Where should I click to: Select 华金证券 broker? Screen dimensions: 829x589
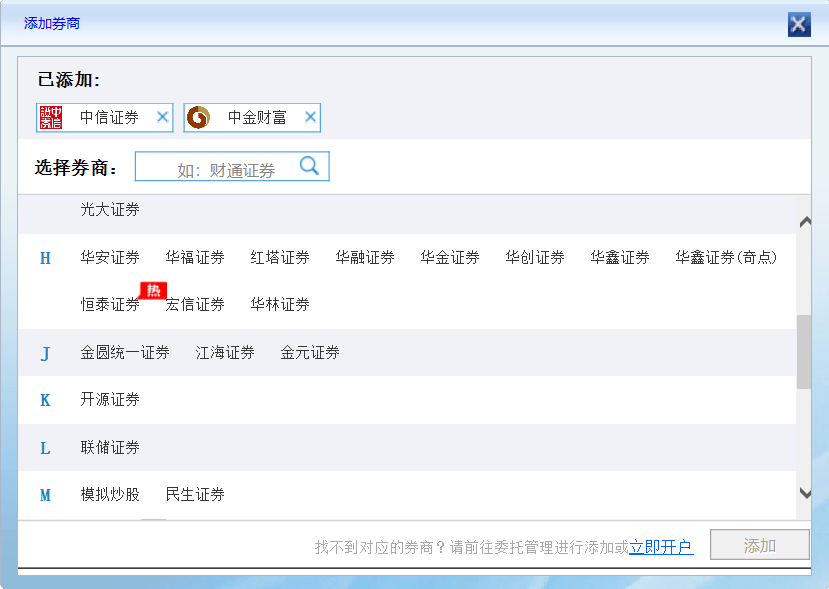click(x=450, y=257)
